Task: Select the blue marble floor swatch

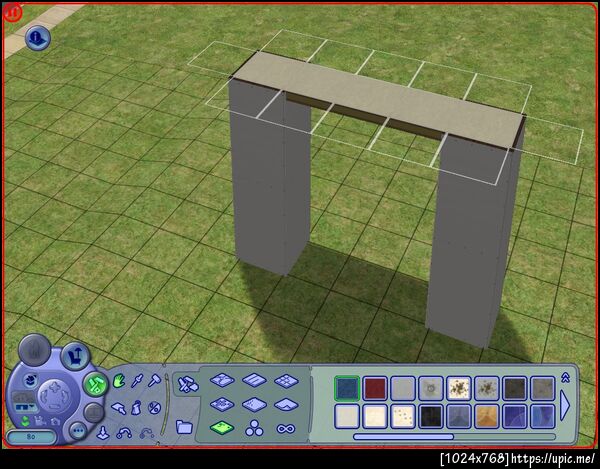Action: pyautogui.click(x=543, y=416)
